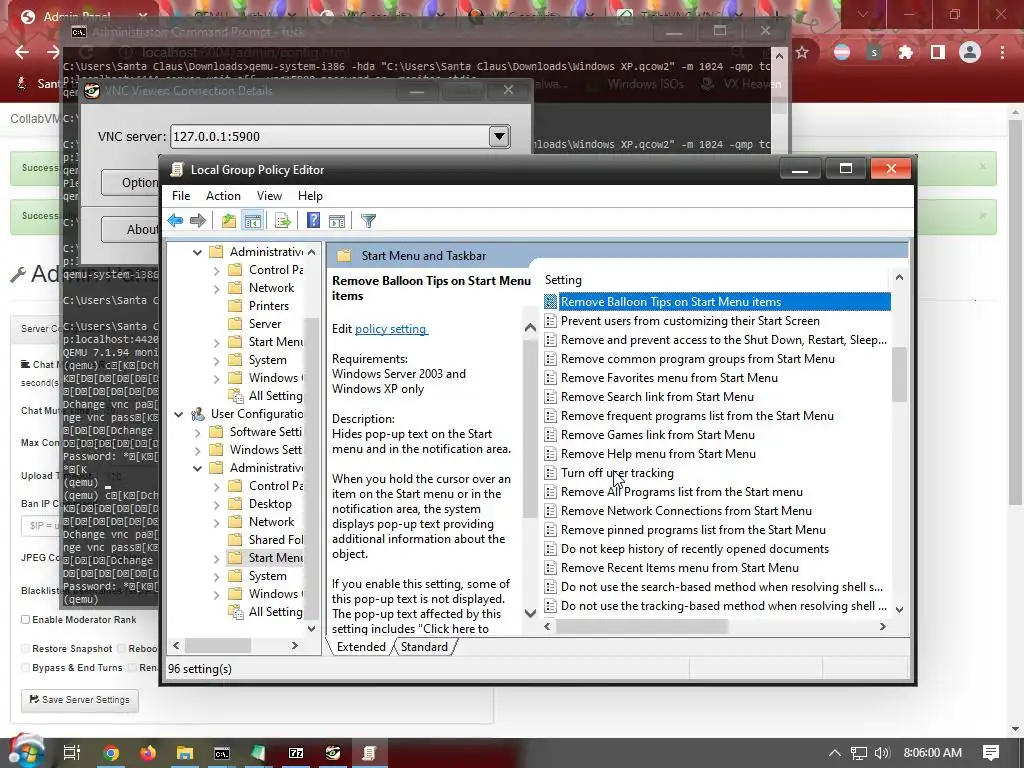
Task: Expand the selected Start Menu tree node
Action: point(216,558)
